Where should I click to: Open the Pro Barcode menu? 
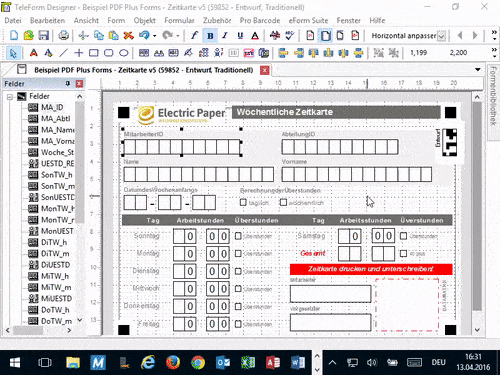[x=260, y=20]
